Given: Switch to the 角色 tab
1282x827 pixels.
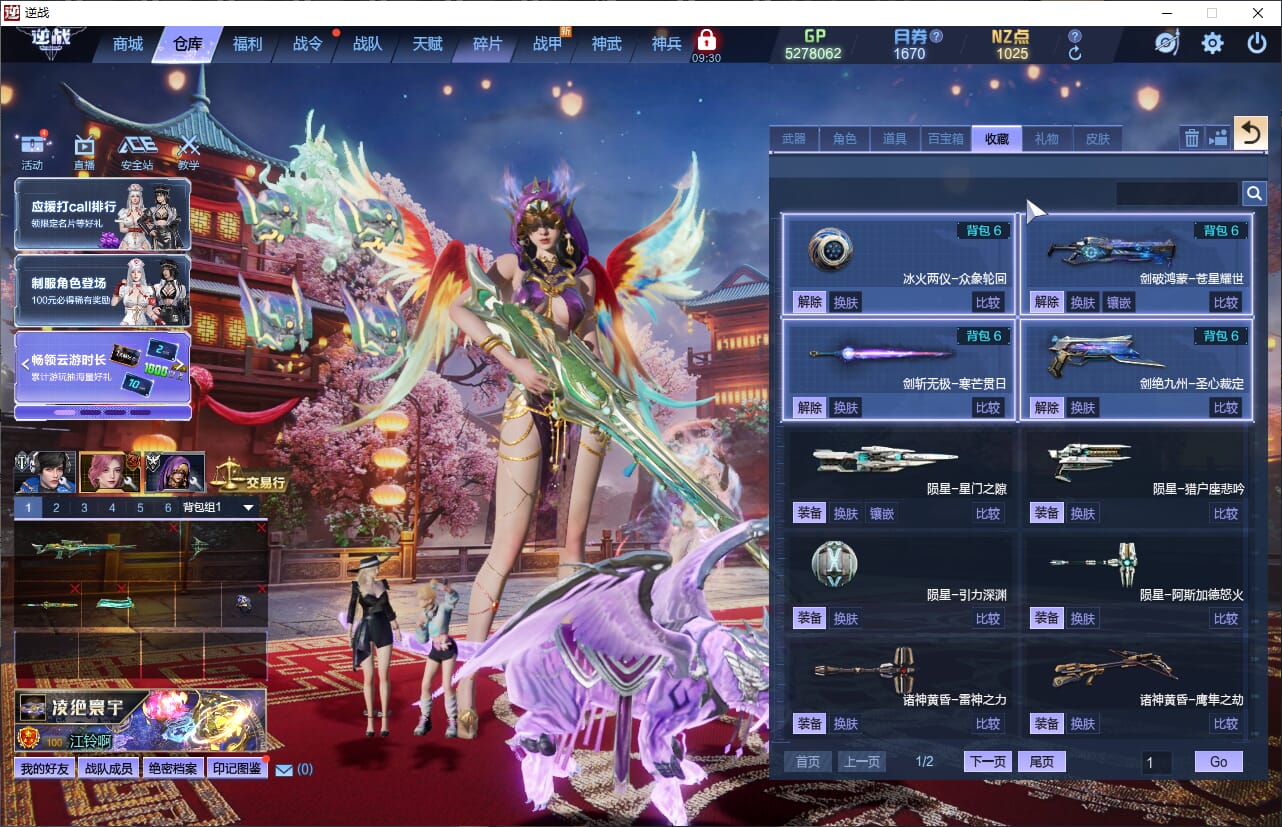Looking at the screenshot, I should click(x=845, y=139).
